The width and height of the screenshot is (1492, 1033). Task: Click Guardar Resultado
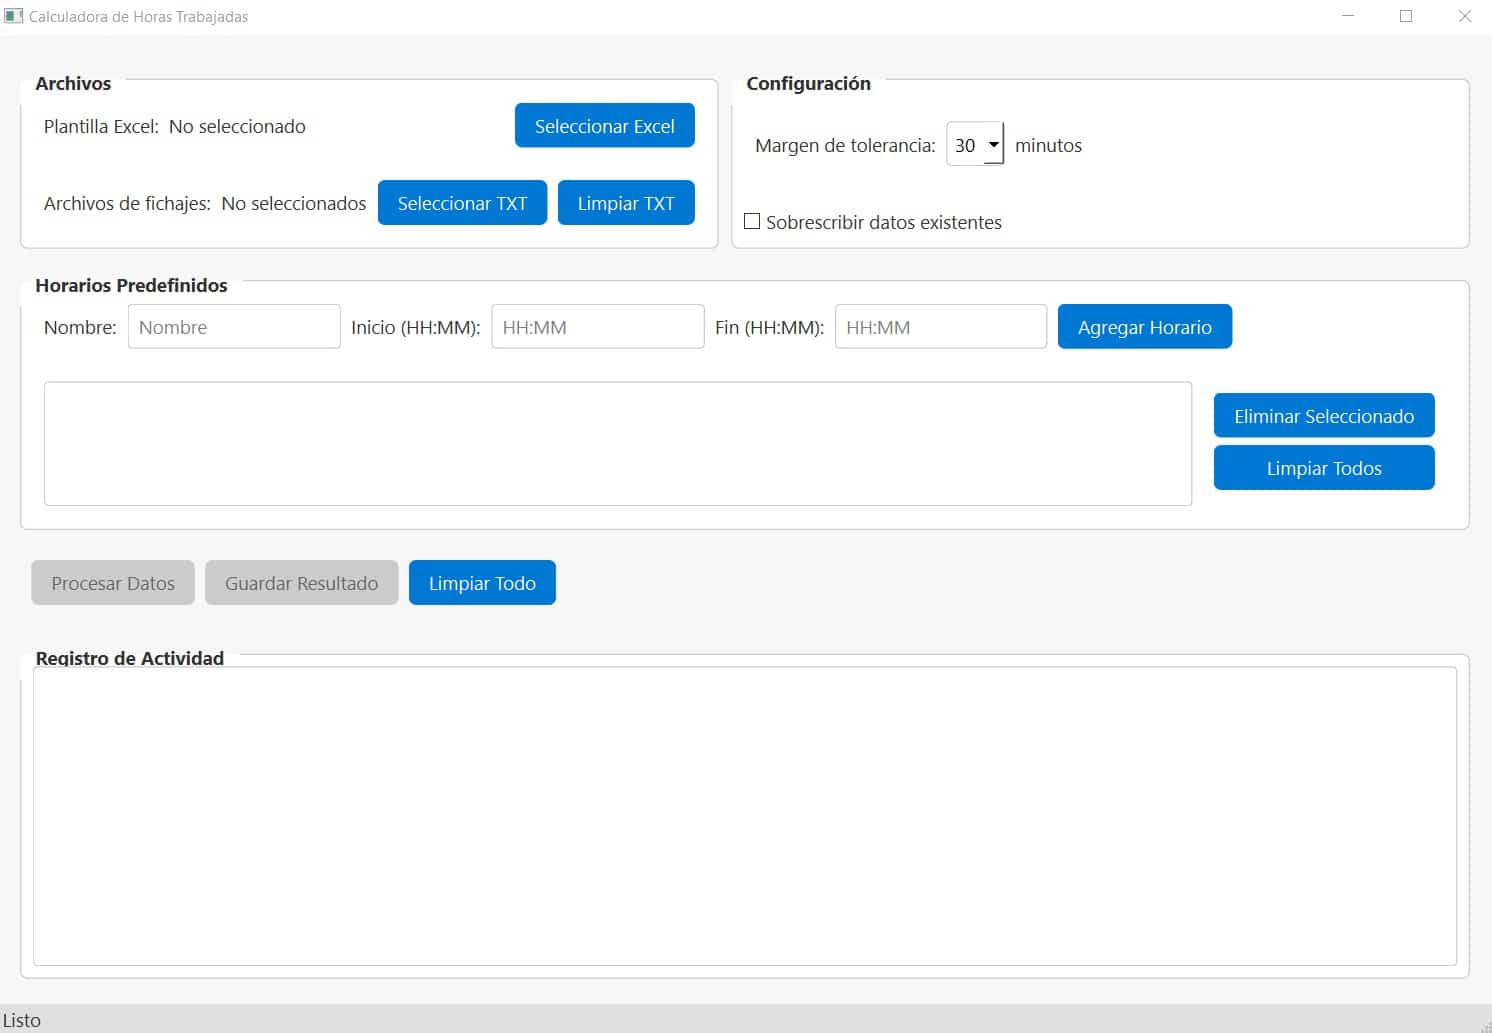tap(301, 582)
